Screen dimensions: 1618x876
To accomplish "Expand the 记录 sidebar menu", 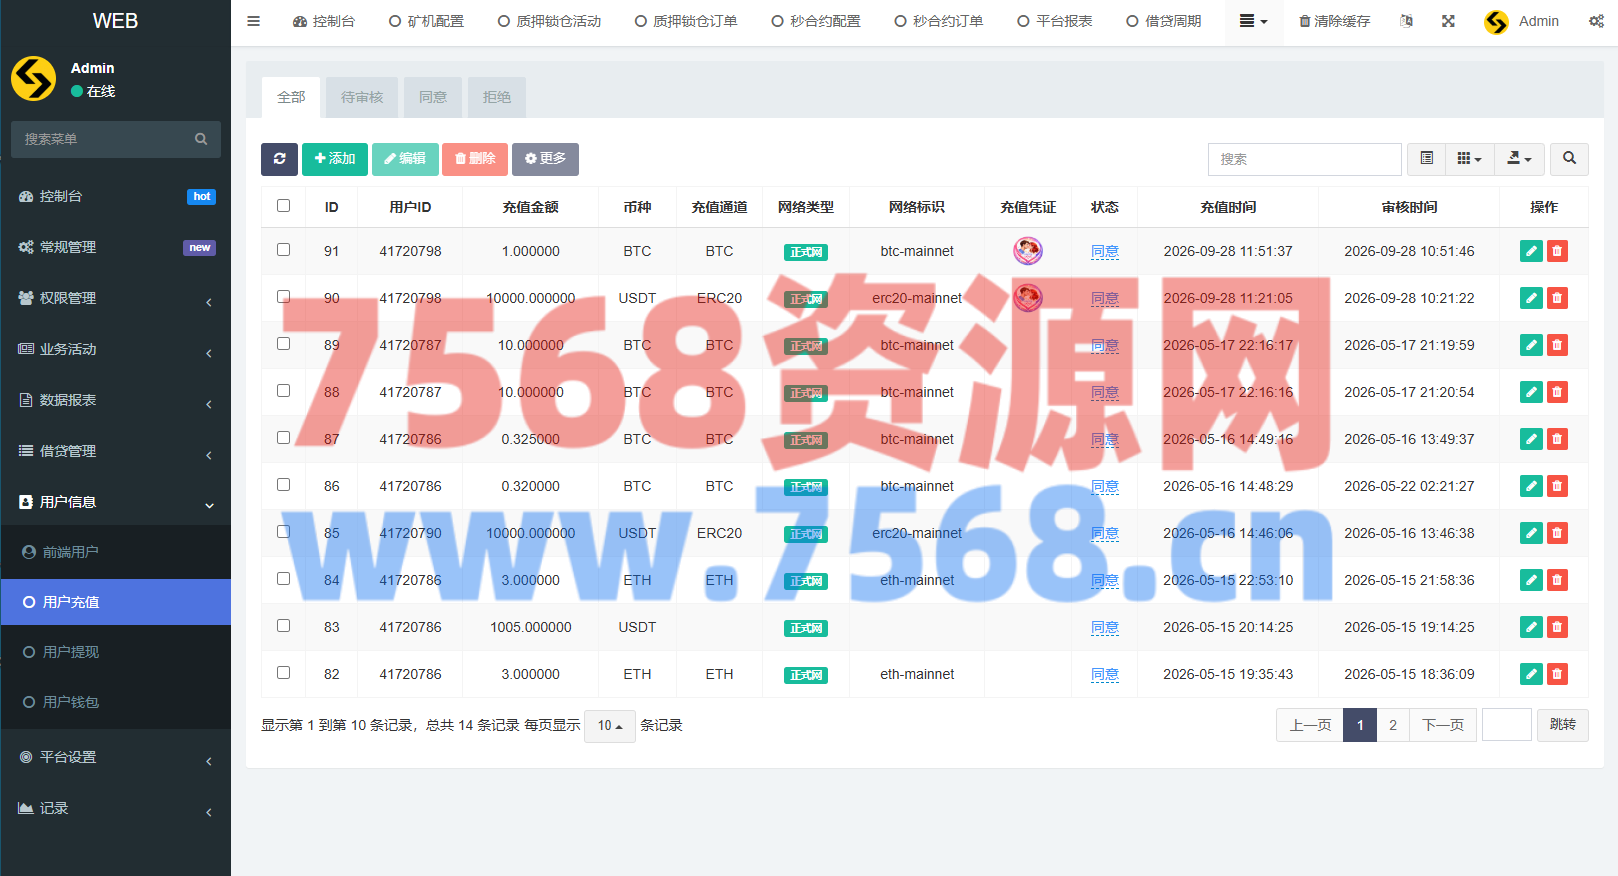I will [116, 808].
